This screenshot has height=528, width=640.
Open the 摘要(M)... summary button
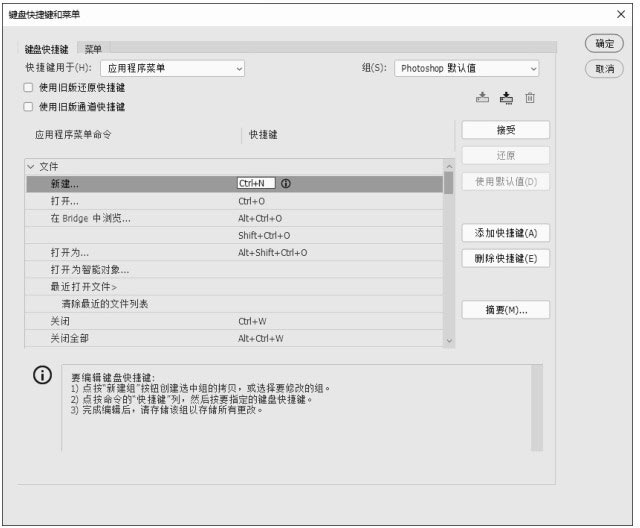(x=505, y=310)
